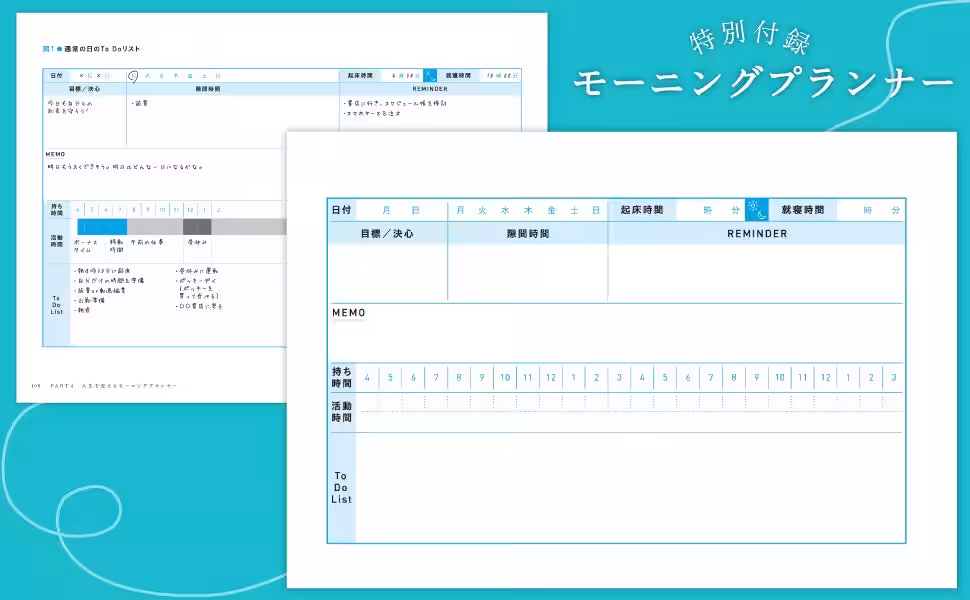Screen dimensions: 970x600
Task: Click the first 4 right after 持ち時間 label
Action: click(x=367, y=377)
